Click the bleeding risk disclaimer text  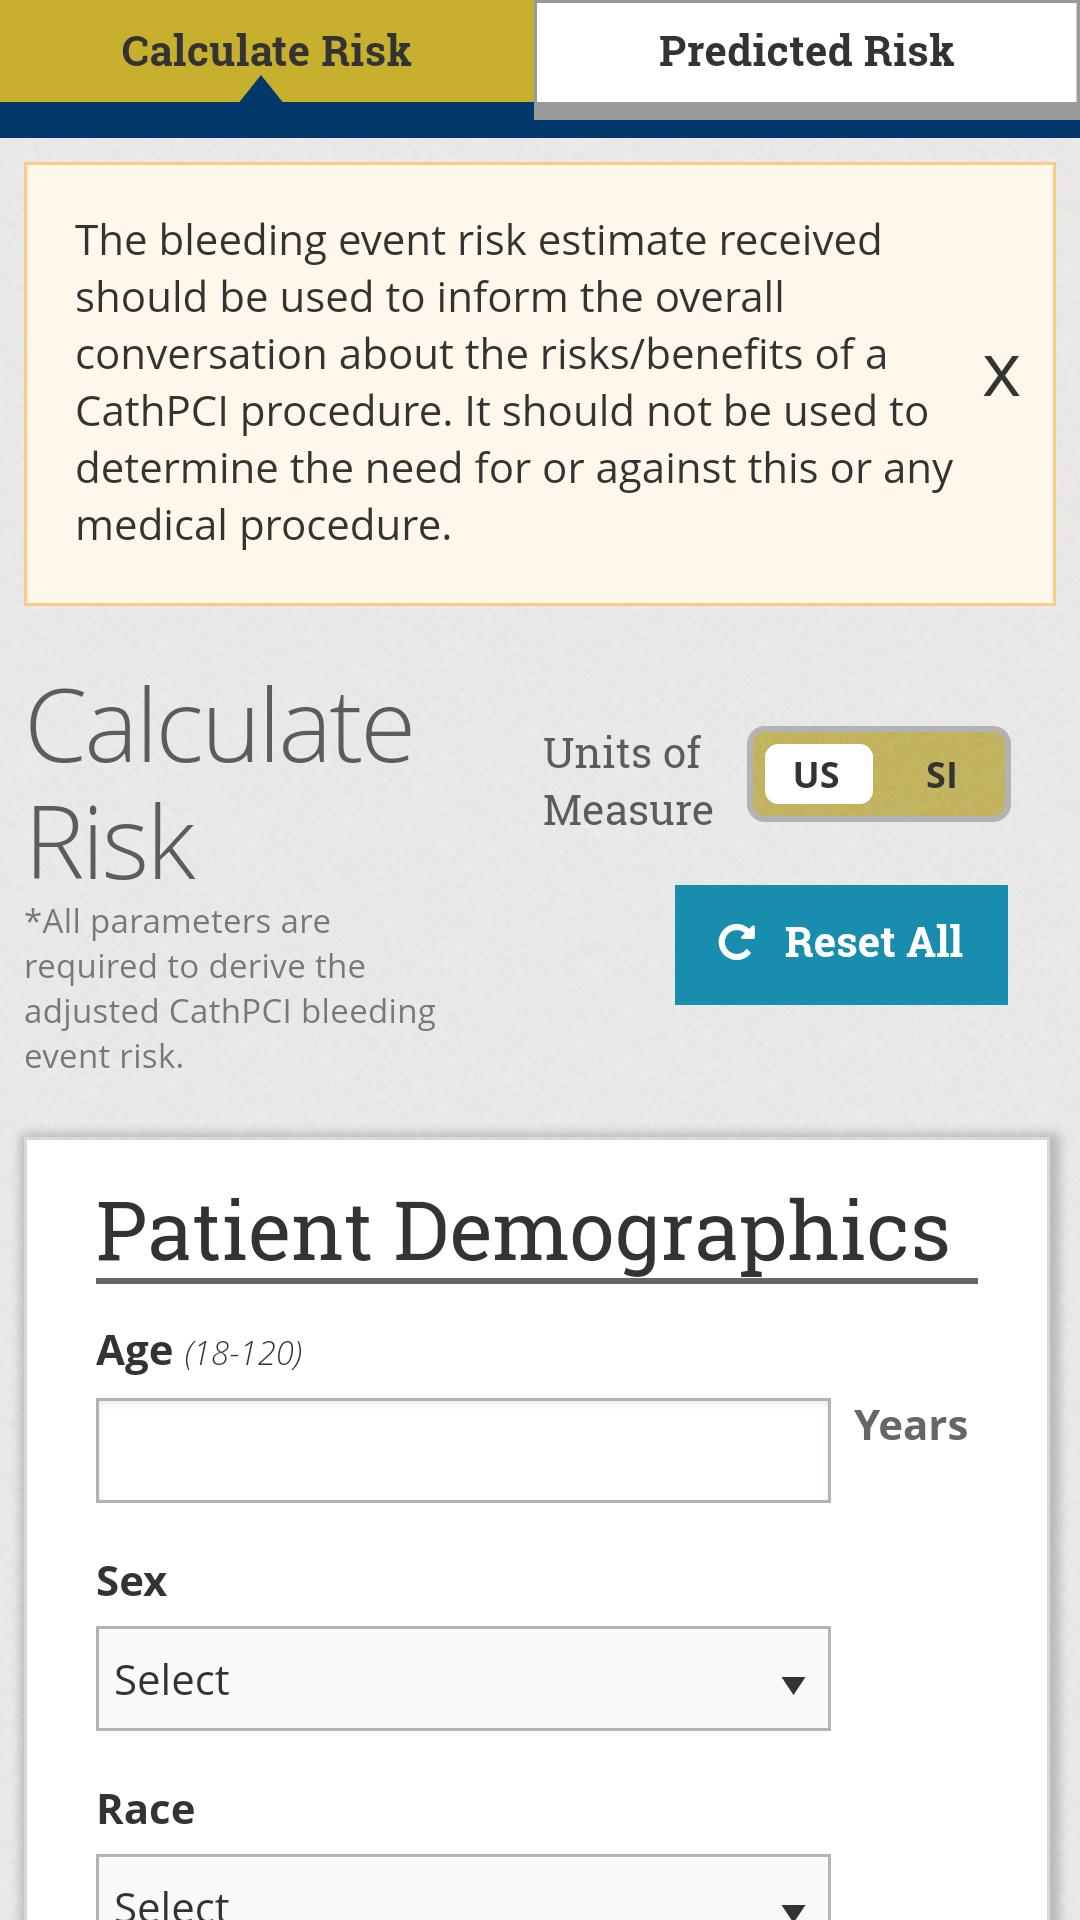[514, 383]
